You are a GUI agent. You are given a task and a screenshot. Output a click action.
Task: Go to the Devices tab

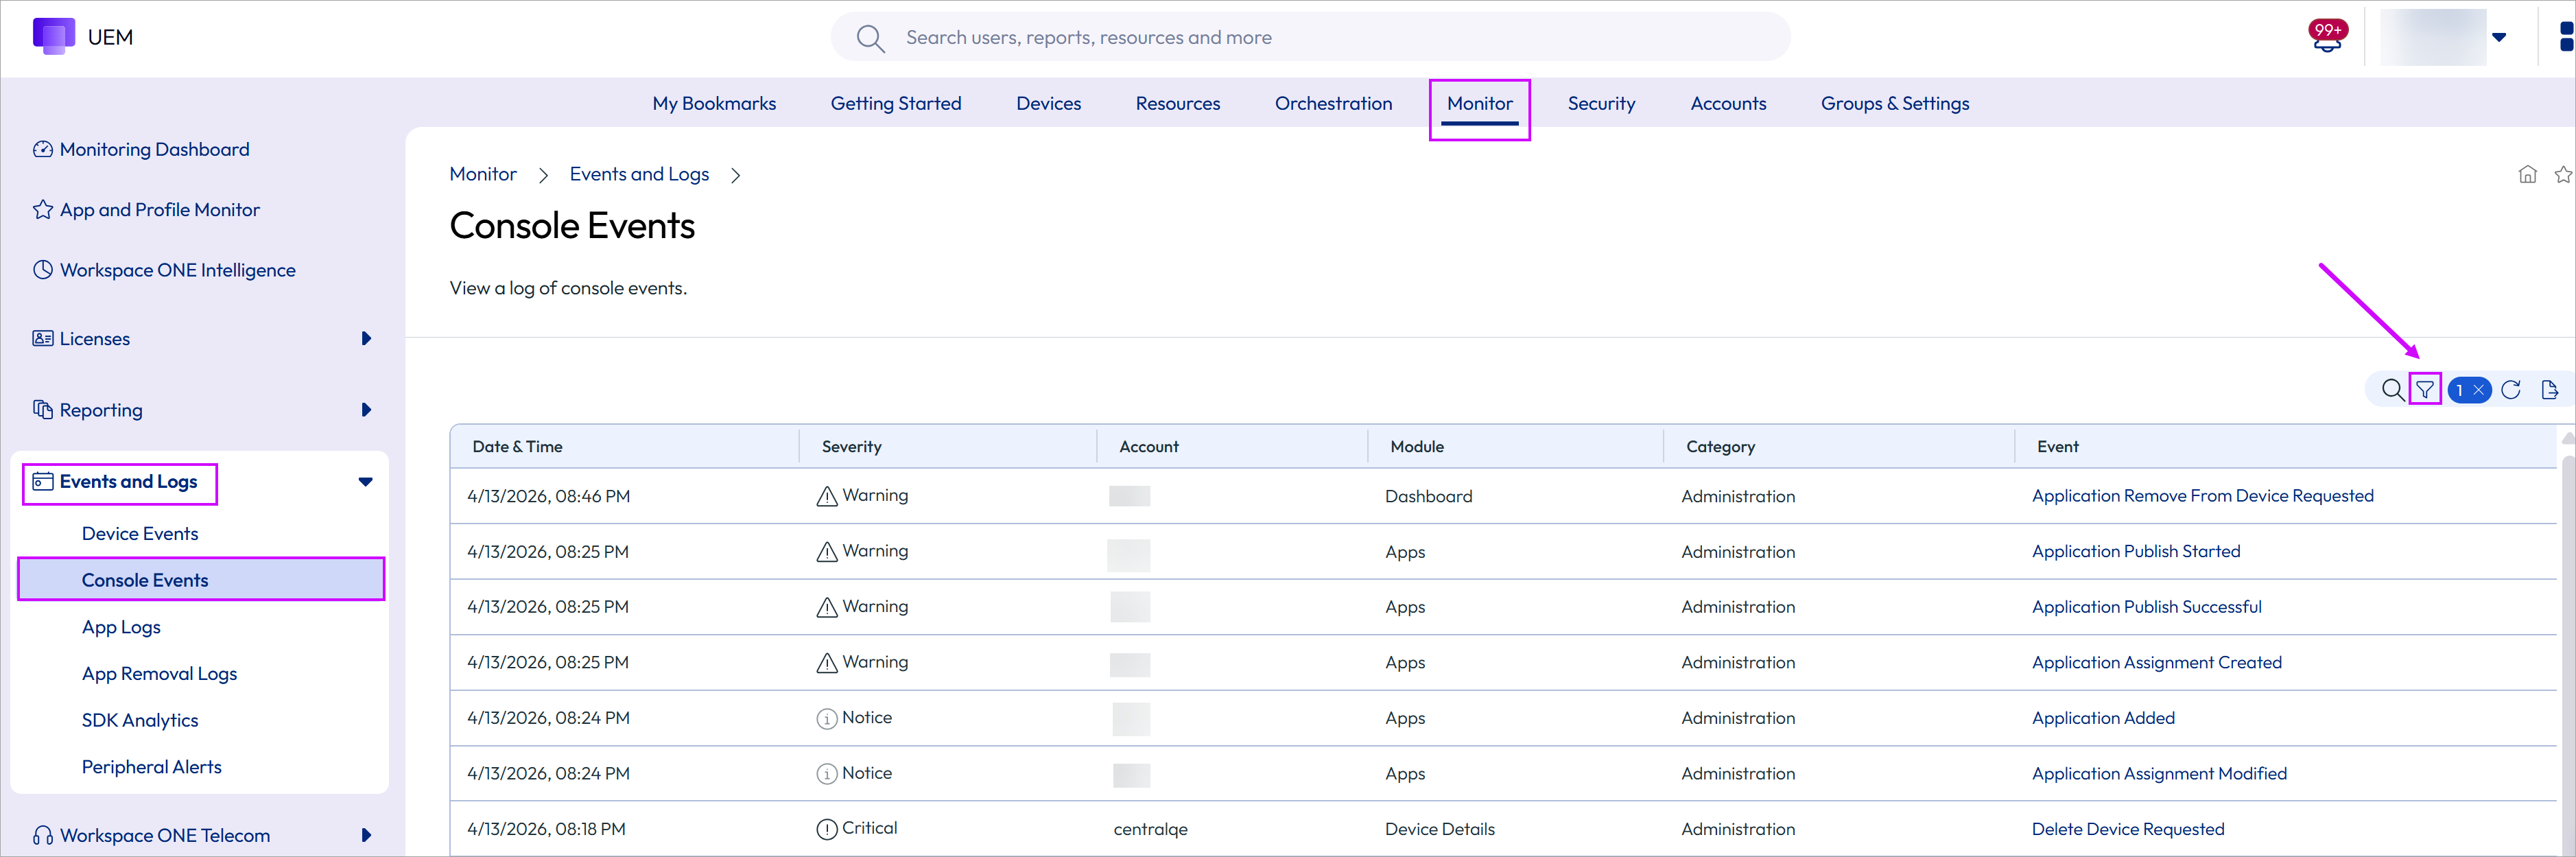click(x=1048, y=104)
